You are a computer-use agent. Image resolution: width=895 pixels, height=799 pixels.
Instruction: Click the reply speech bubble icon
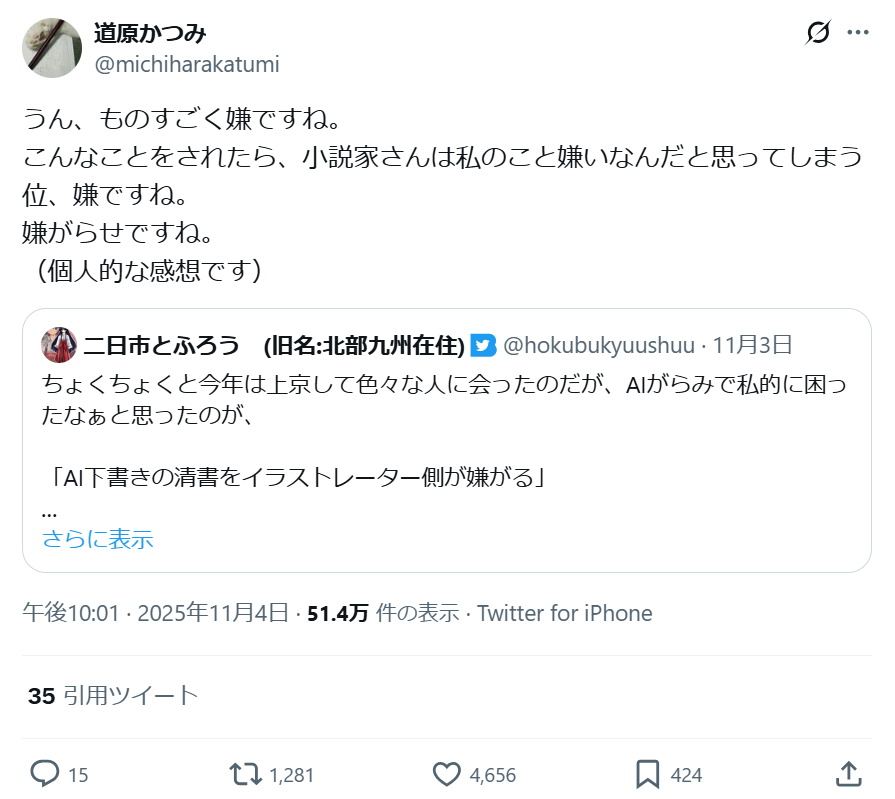click(x=45, y=773)
